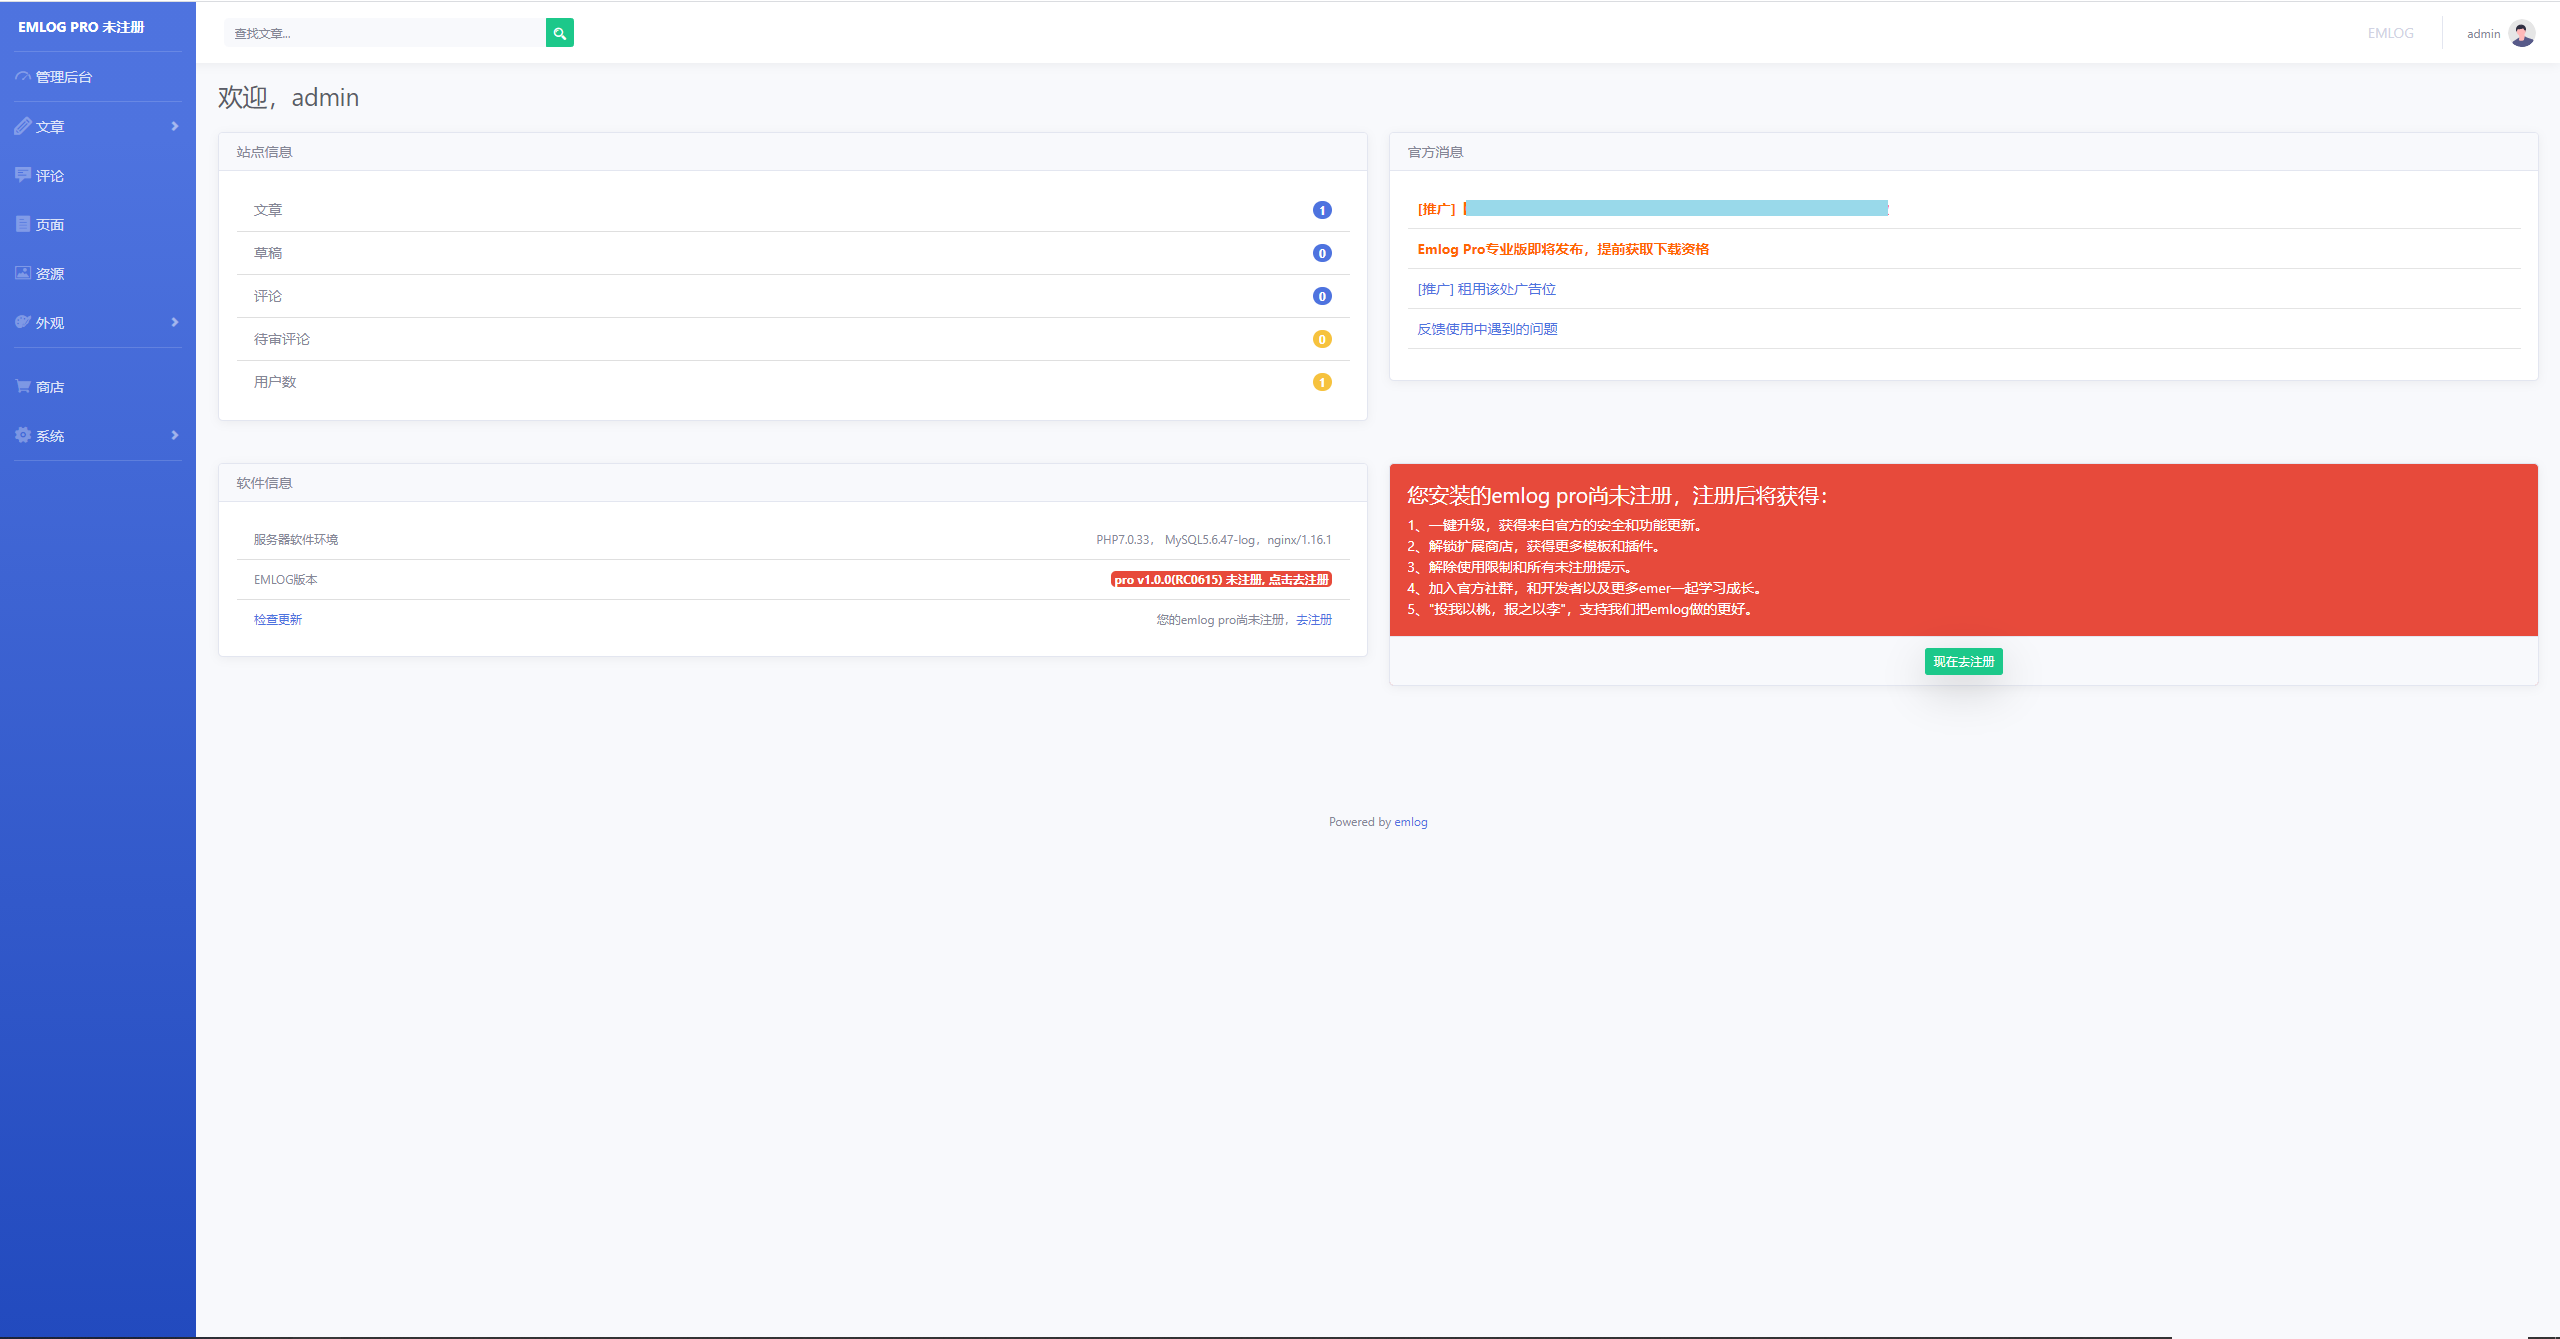
Task: Expand the 文章 submenu chevron
Action: tap(175, 126)
